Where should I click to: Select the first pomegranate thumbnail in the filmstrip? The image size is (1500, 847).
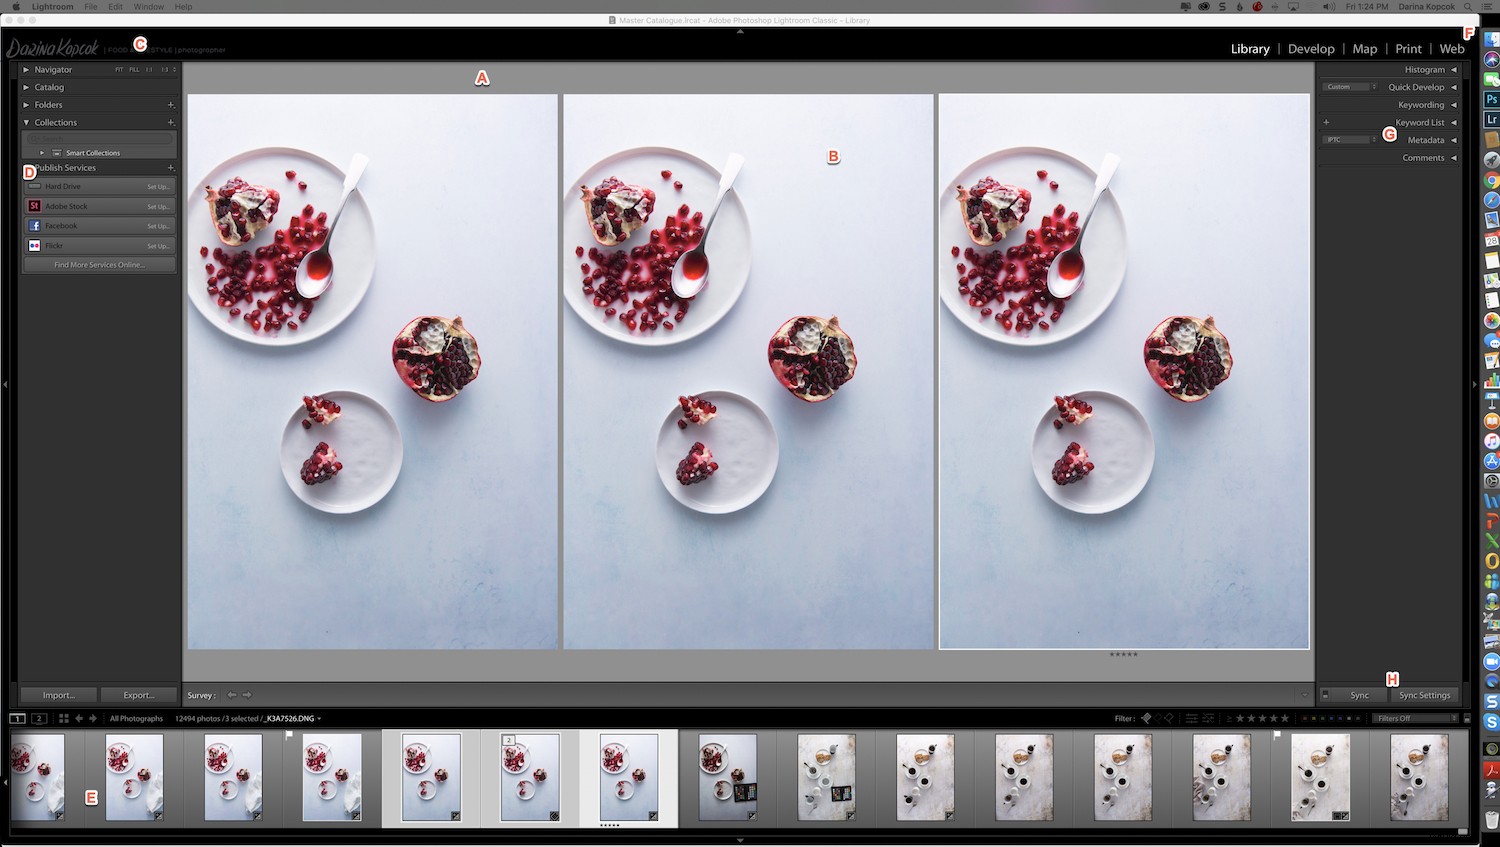tap(38, 778)
